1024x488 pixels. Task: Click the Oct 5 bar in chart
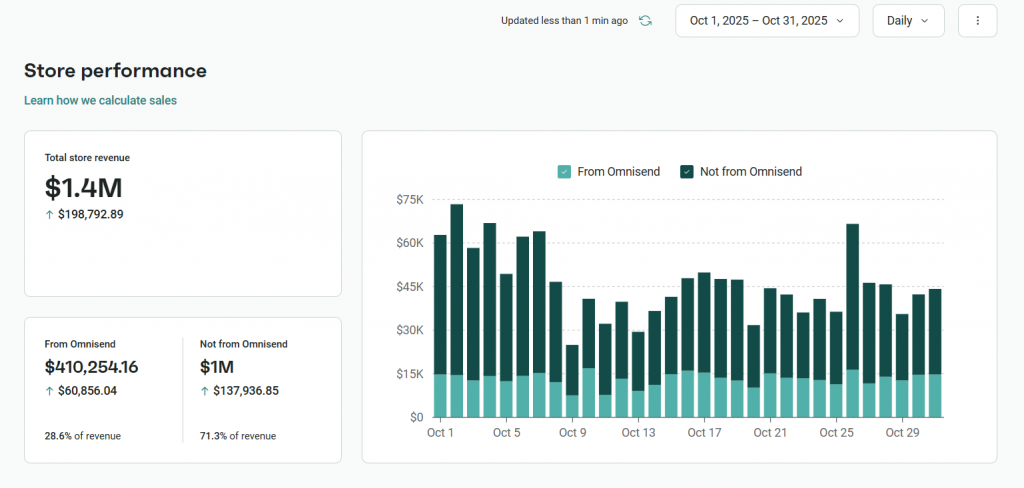click(506, 346)
